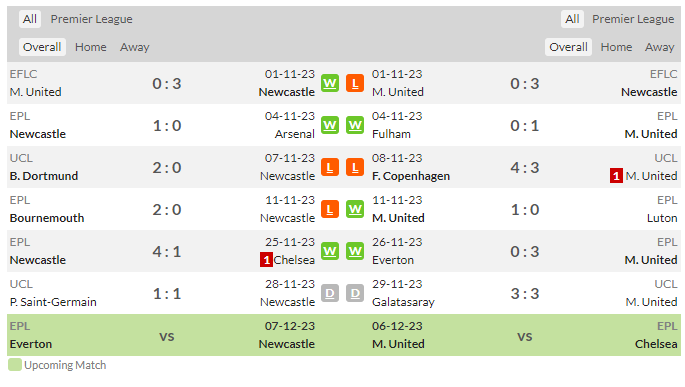Click the orange L badge for the F. Copenhagen match
Viewport: 685px width, 387px height.
click(355, 167)
